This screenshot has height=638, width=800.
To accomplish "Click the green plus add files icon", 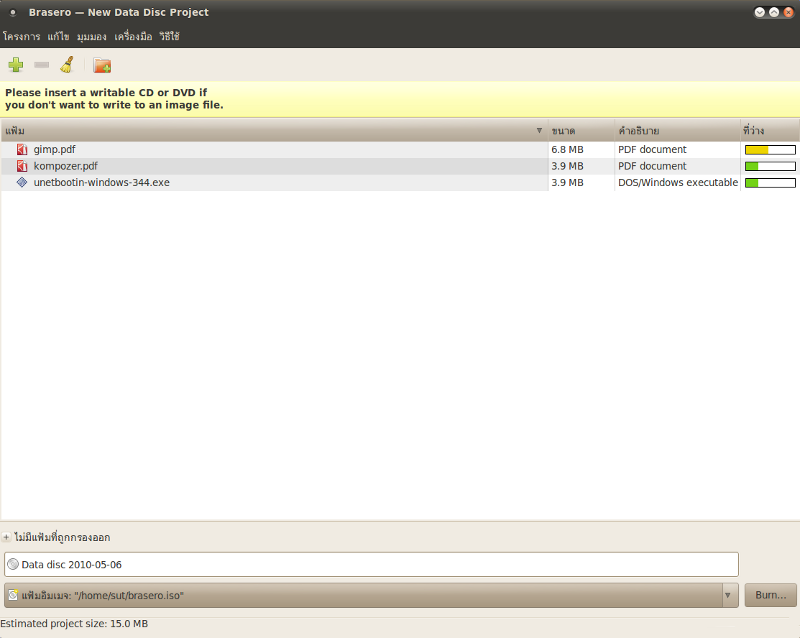I will (16, 65).
